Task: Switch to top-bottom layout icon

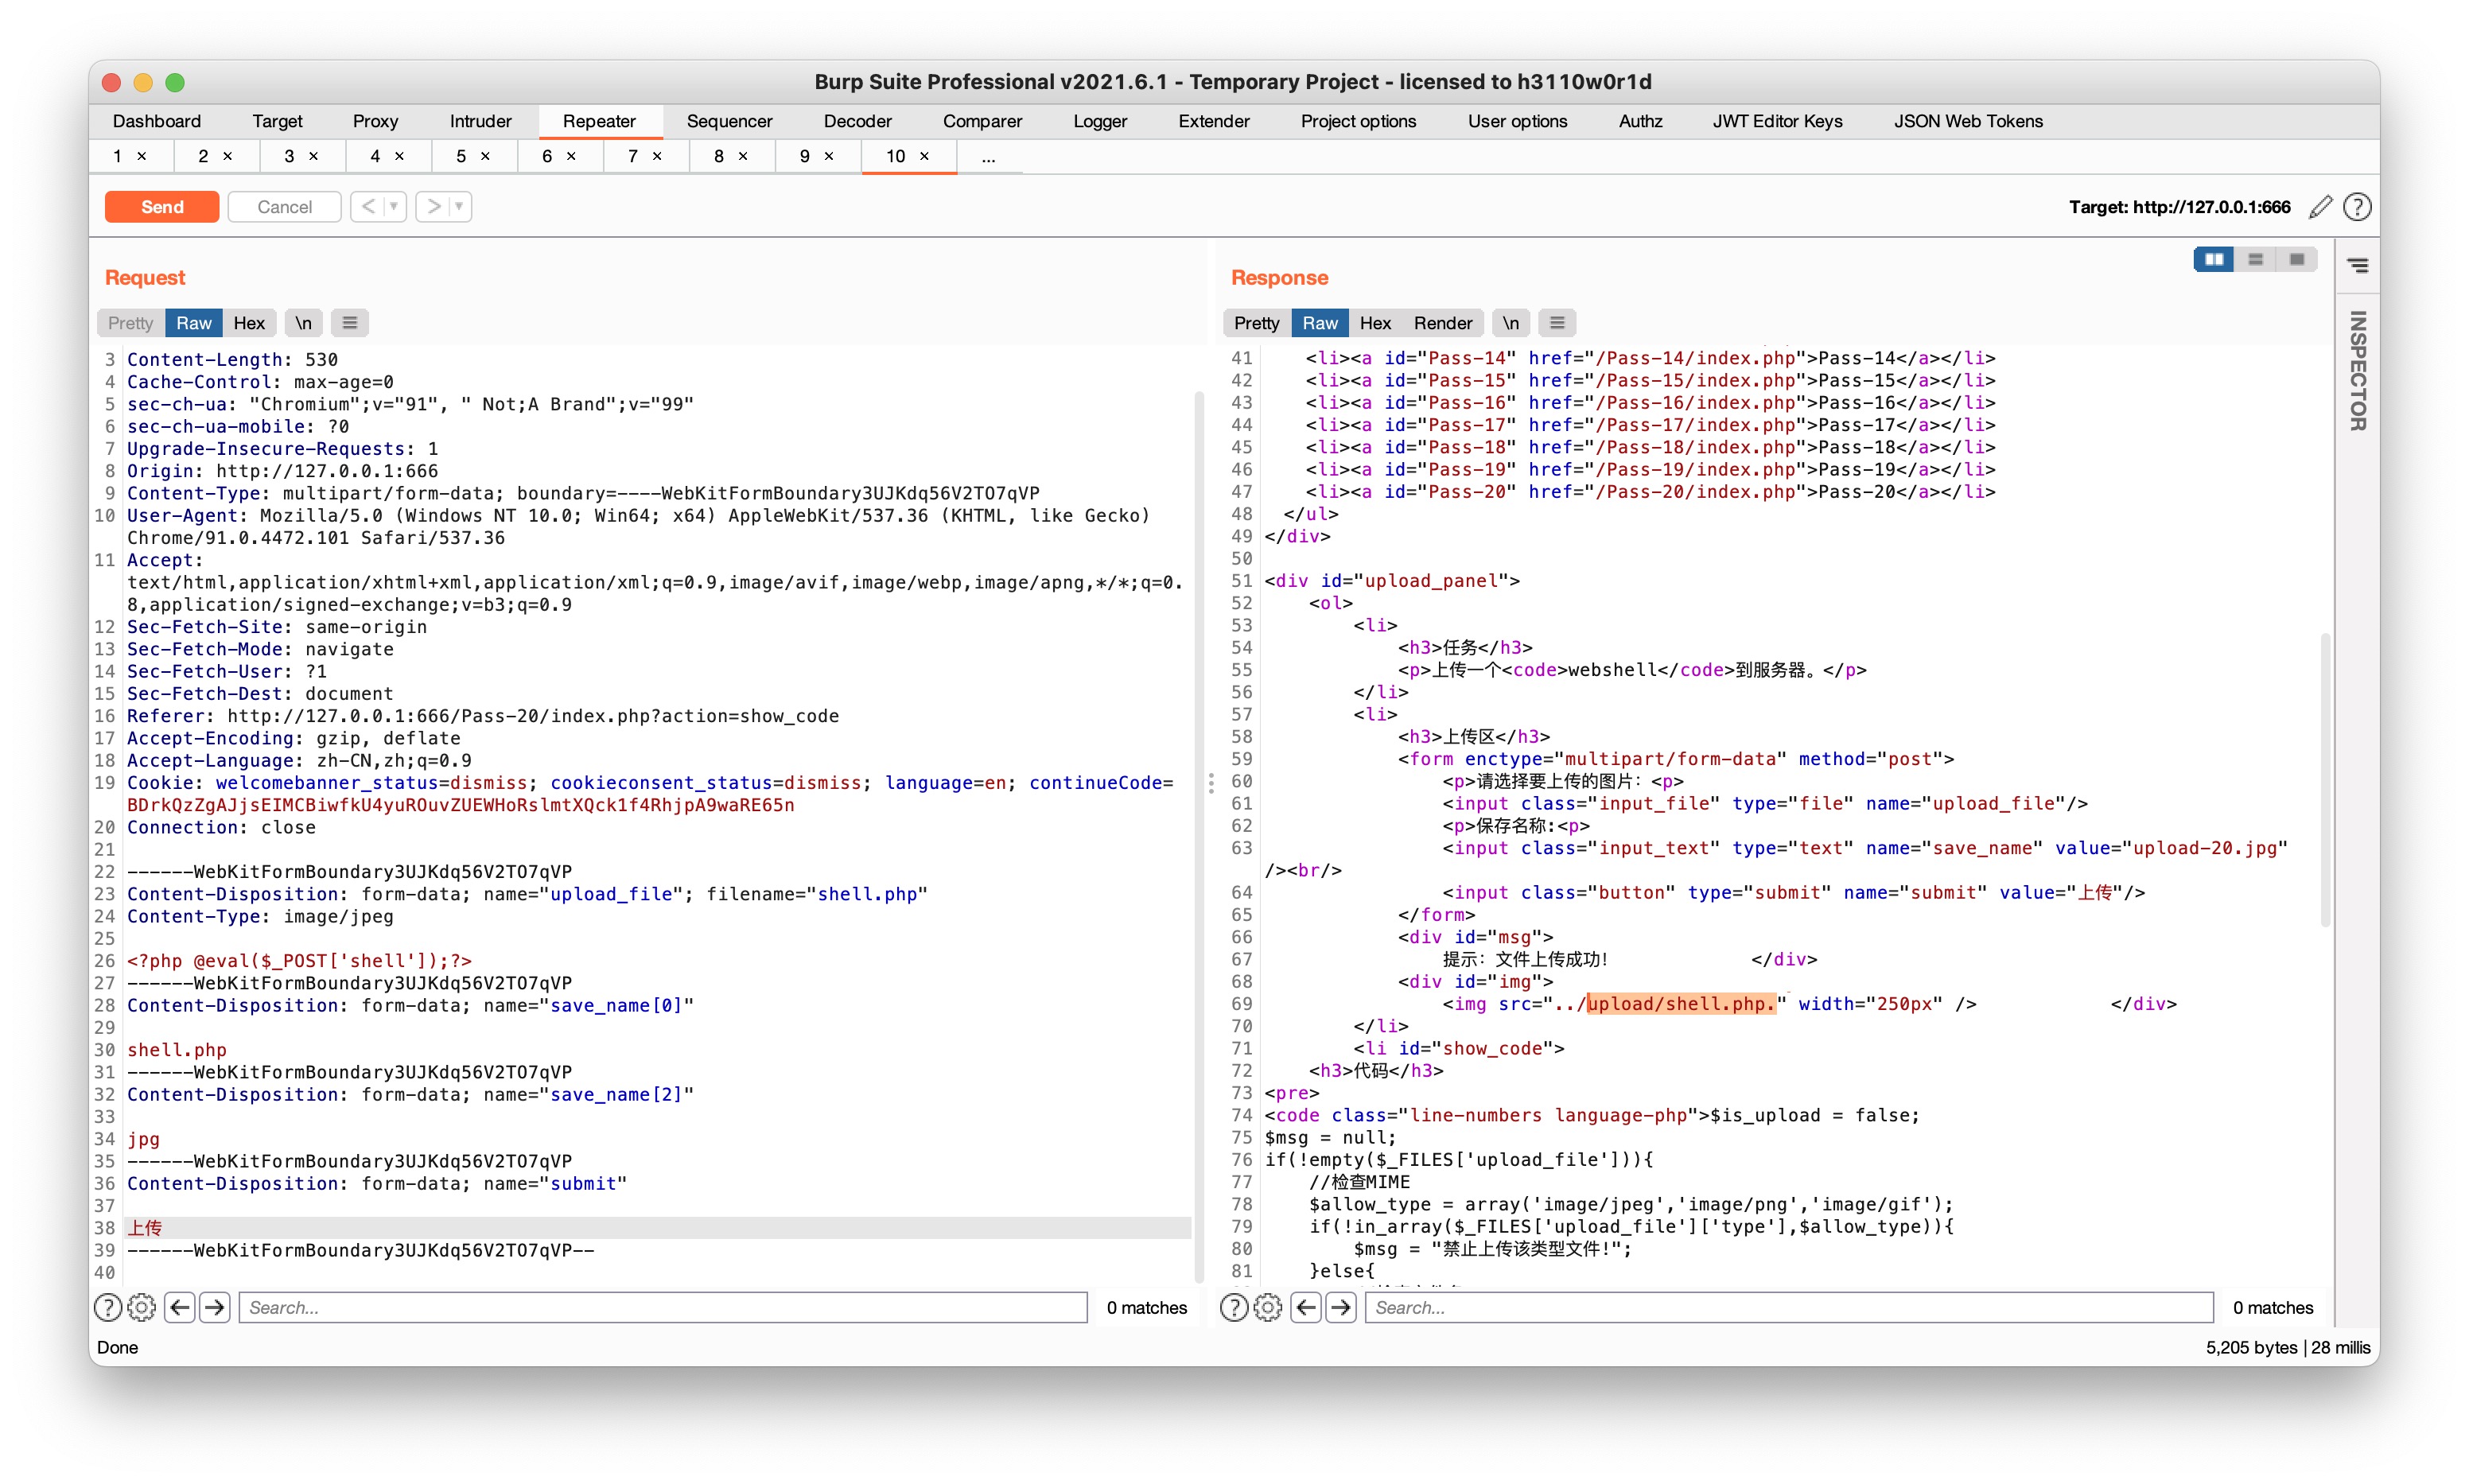Action: tap(2255, 260)
